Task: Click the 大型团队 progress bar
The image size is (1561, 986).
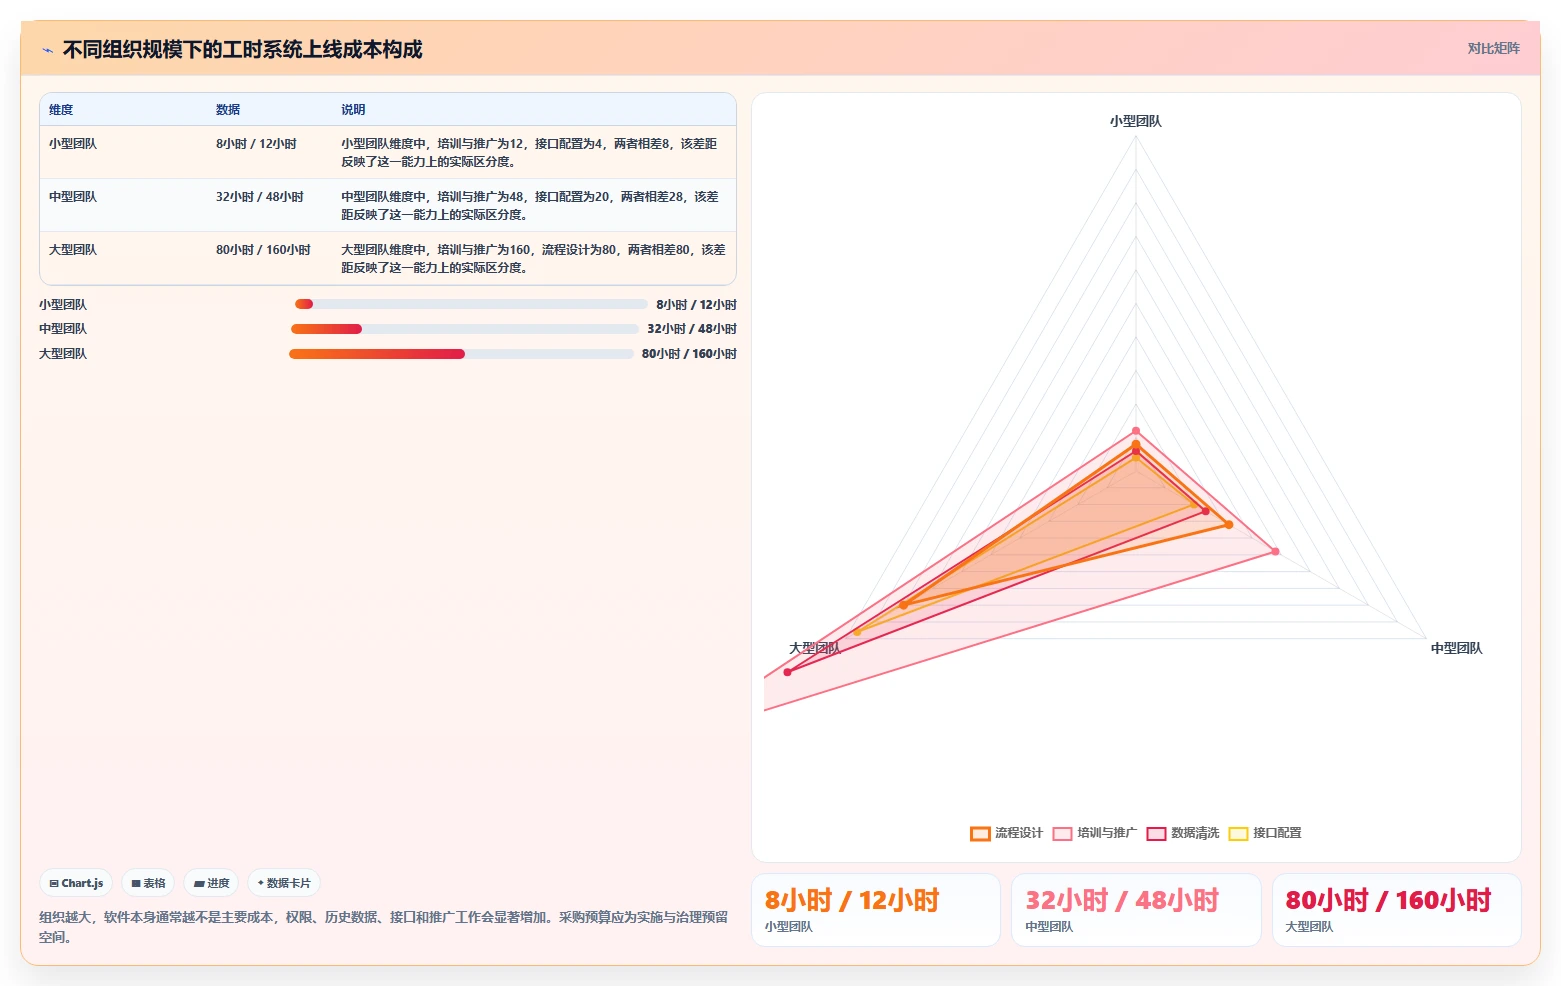Action: point(461,354)
